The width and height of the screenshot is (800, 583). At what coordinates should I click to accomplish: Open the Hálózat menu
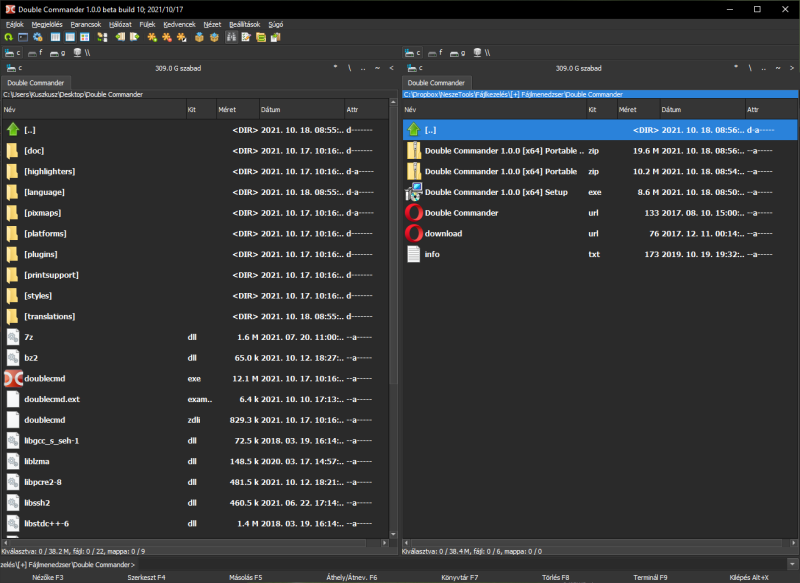(x=120, y=24)
